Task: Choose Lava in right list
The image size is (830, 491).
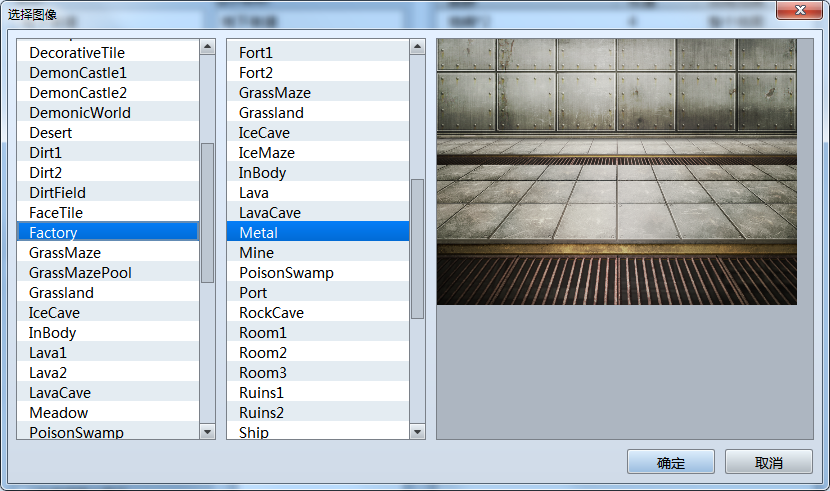Action: click(318, 193)
